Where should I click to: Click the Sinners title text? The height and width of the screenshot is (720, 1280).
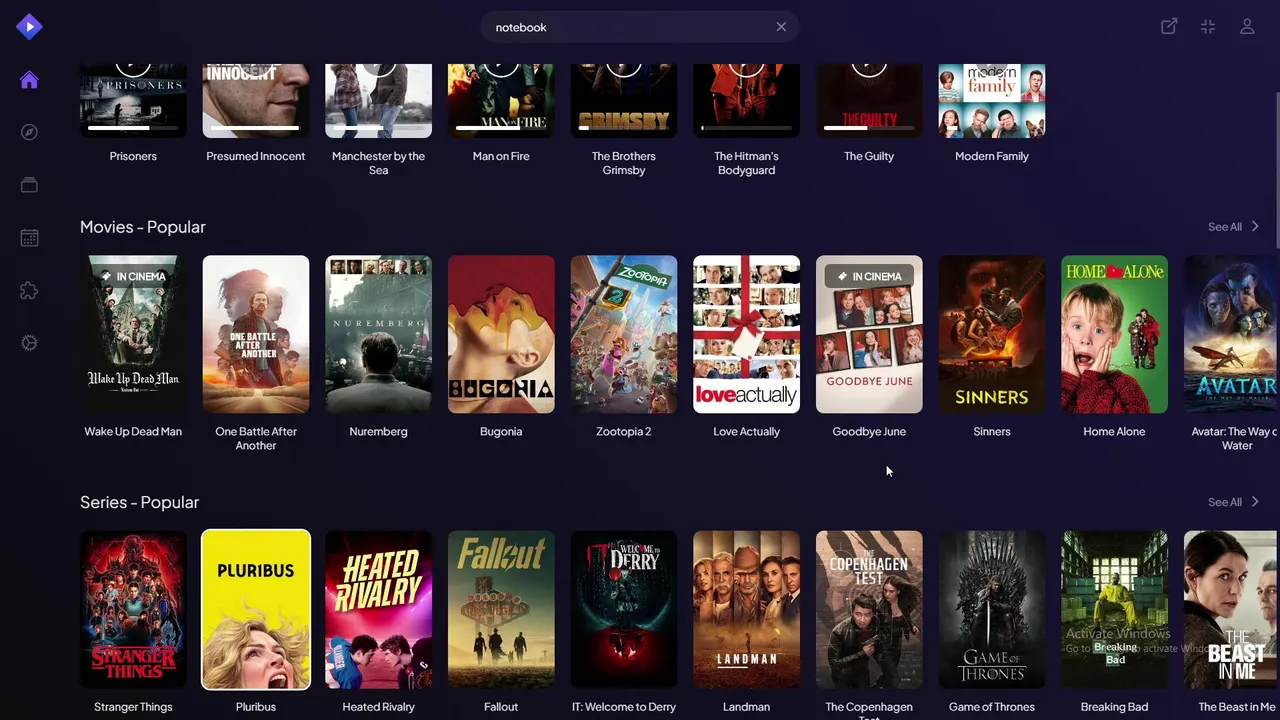click(x=992, y=432)
